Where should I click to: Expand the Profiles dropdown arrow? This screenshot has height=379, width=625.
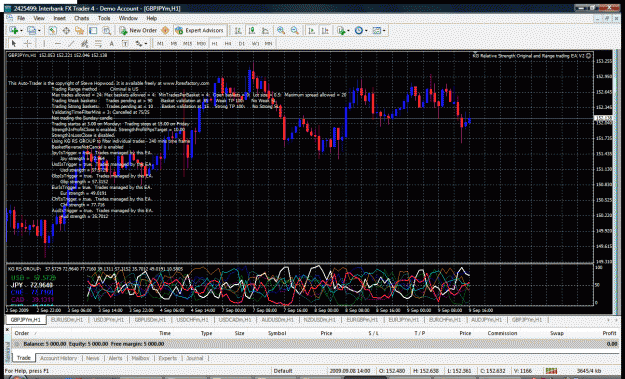39,31
